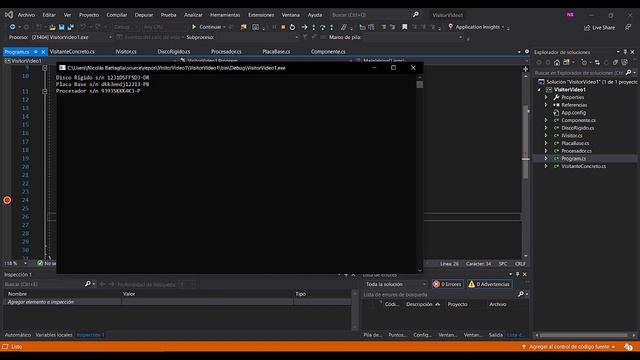Switch to the Componente.cs tab
This screenshot has height=360, width=640.
[x=328, y=52]
